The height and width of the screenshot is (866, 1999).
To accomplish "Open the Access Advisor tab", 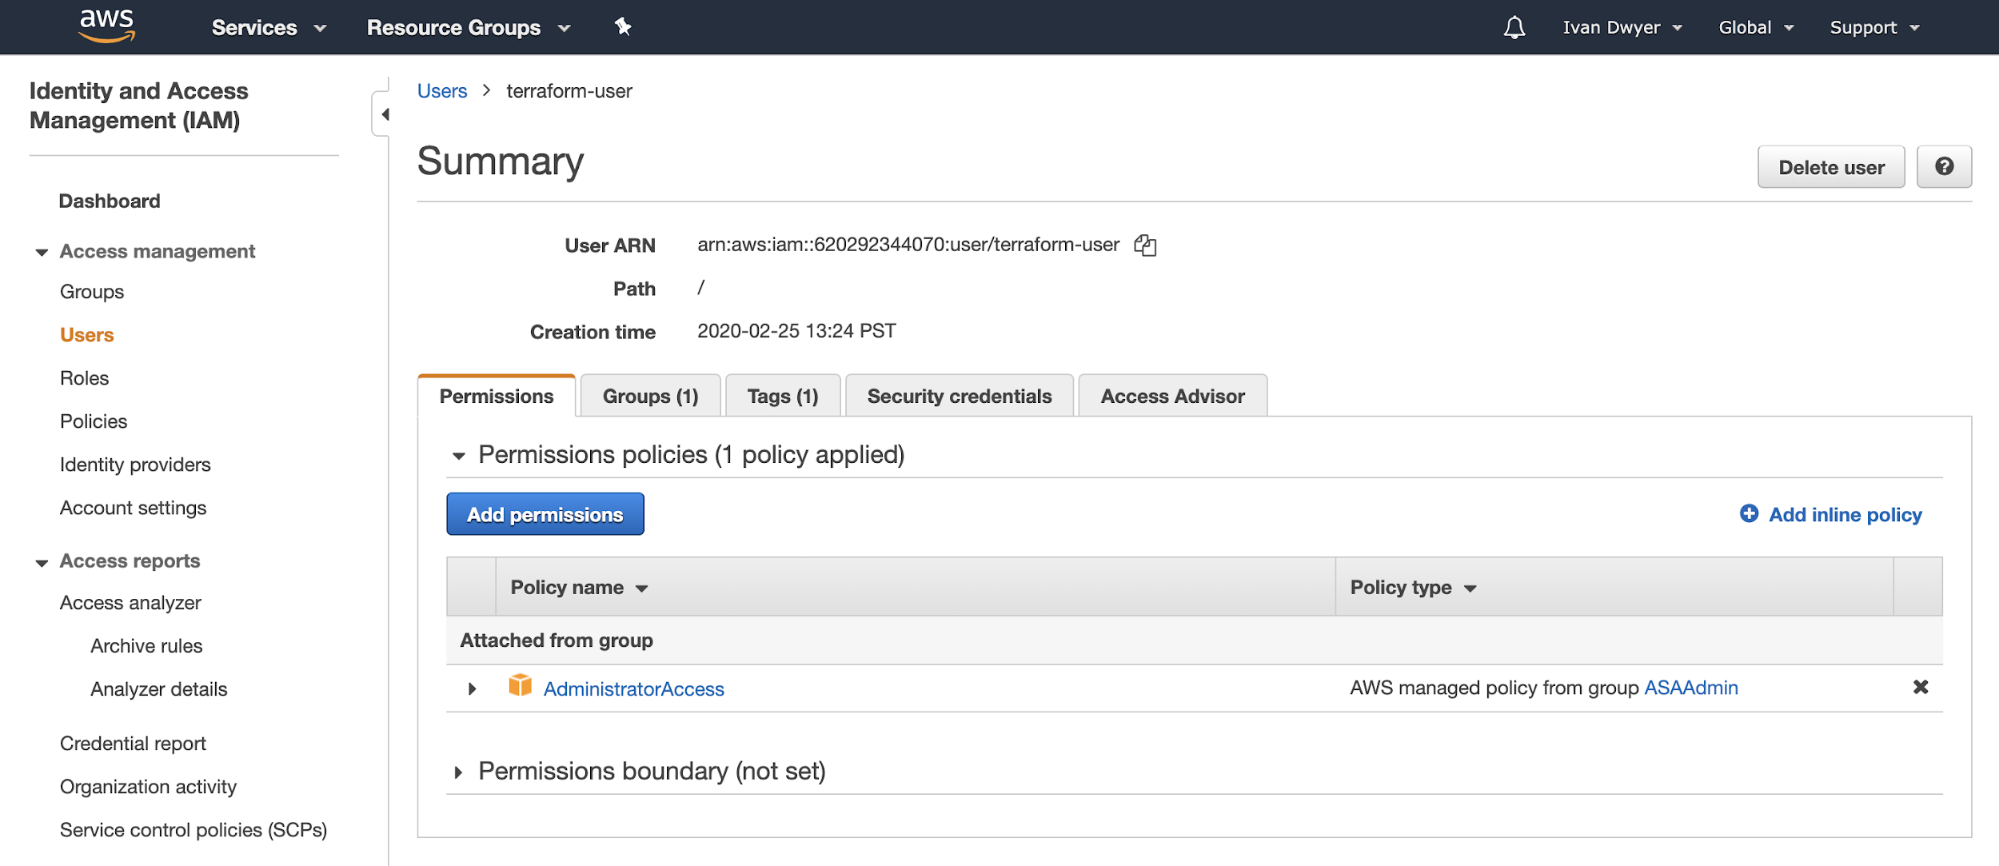I will tap(1172, 396).
